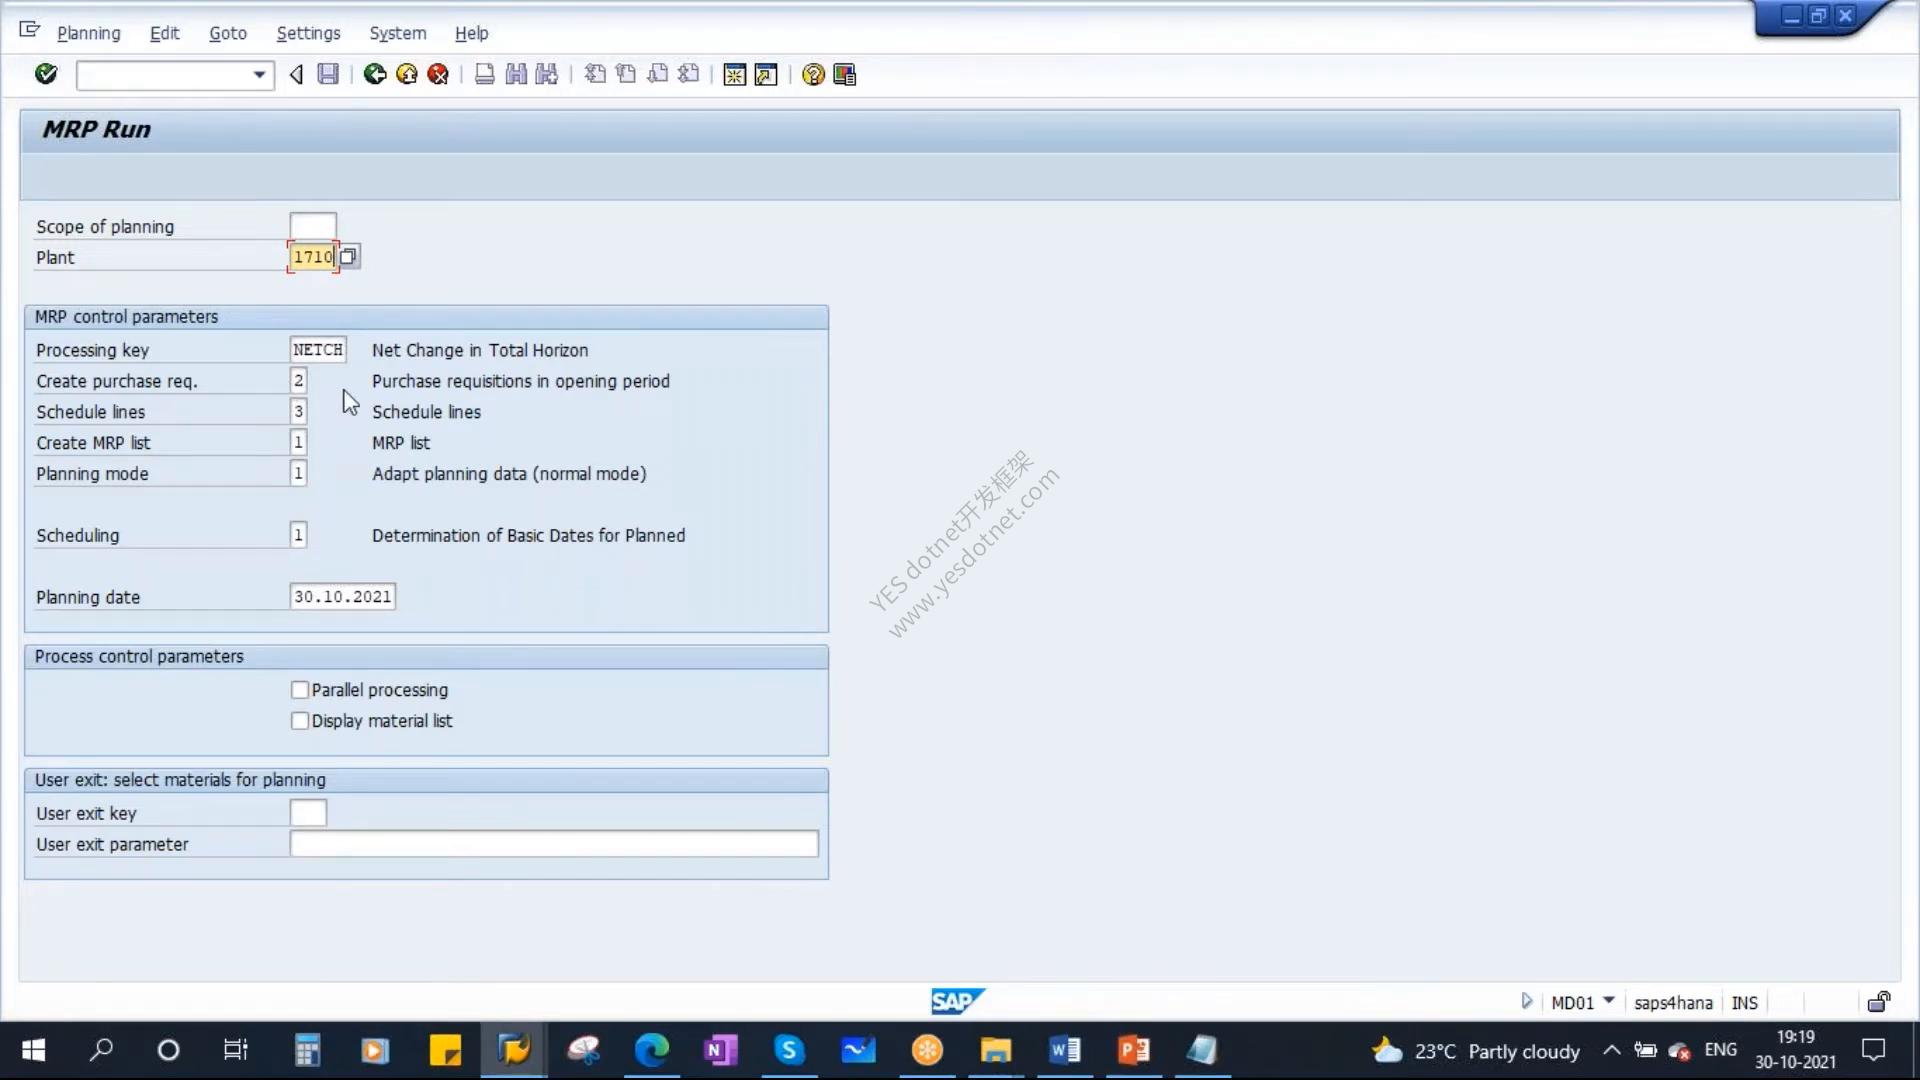The height and width of the screenshot is (1080, 1920).
Task: Click the Save diskette icon
Action: point(328,74)
